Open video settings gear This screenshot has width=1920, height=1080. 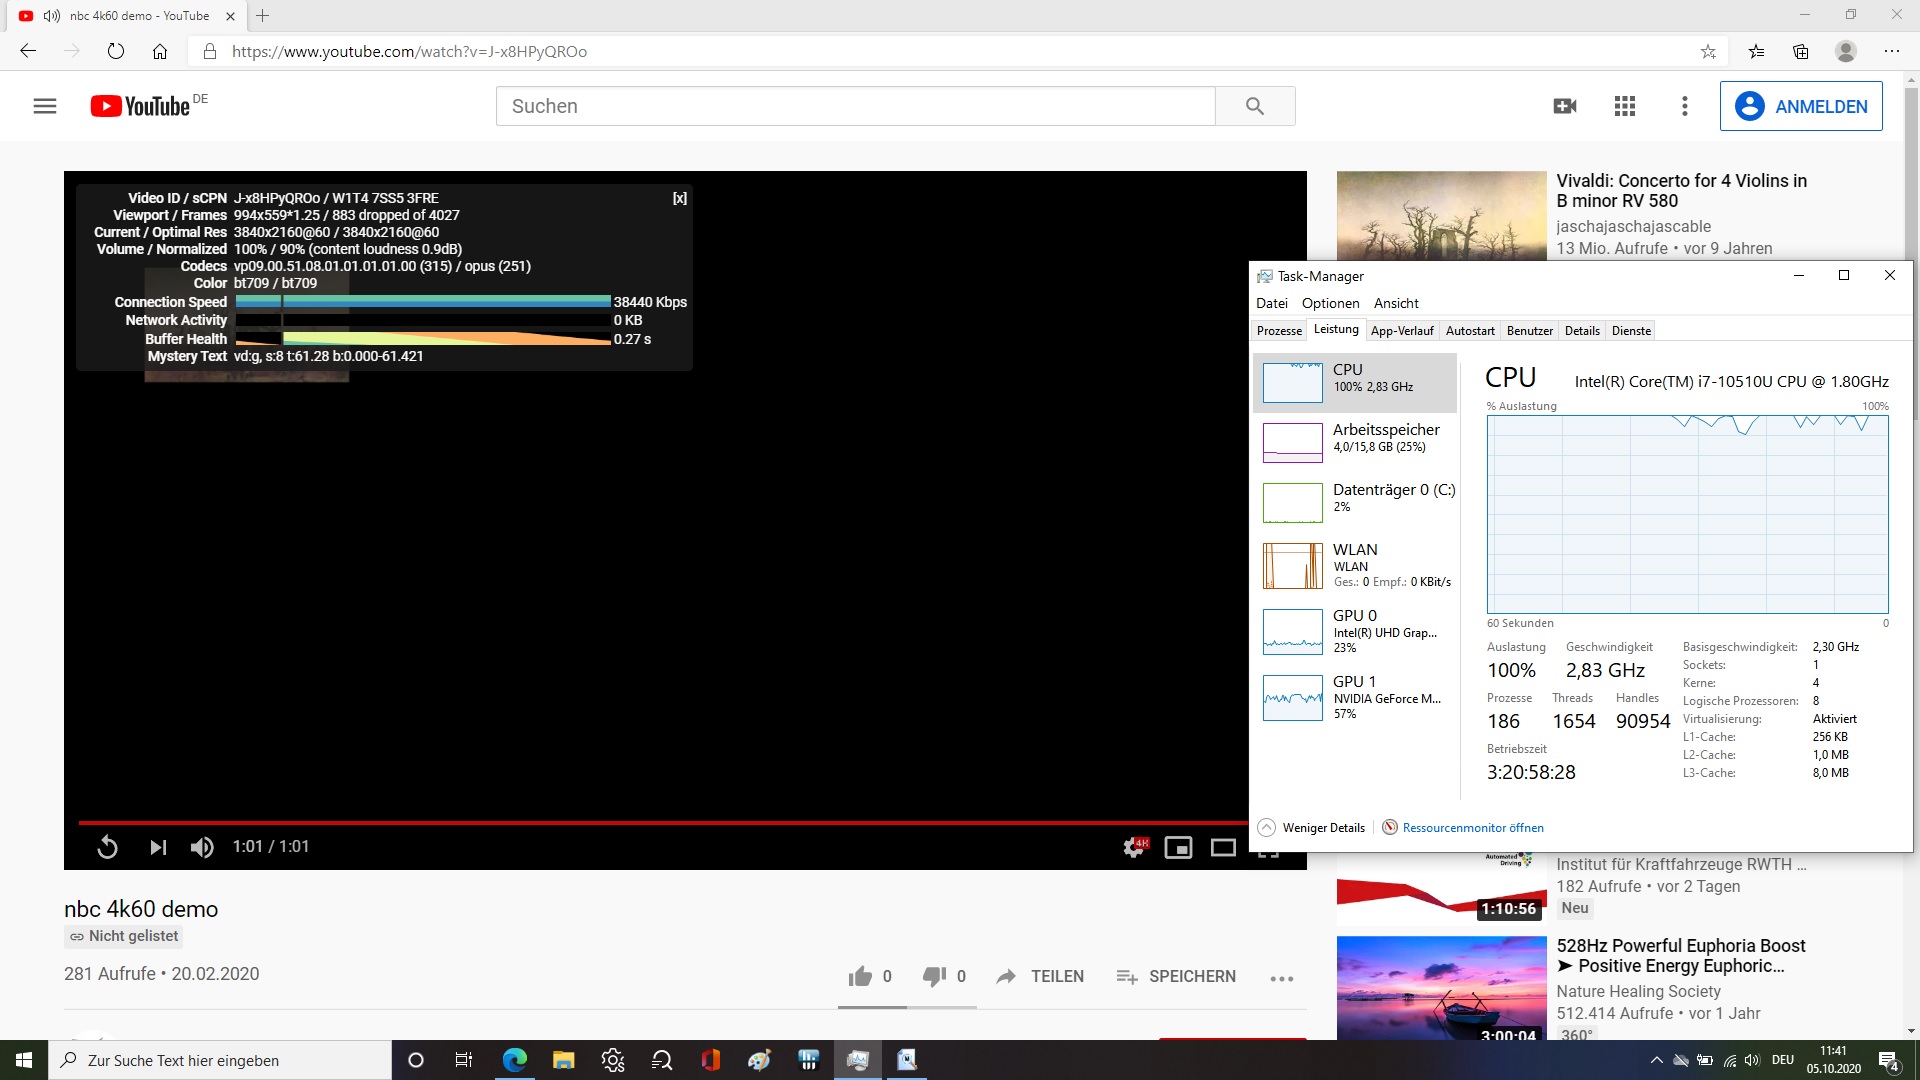[1134, 848]
